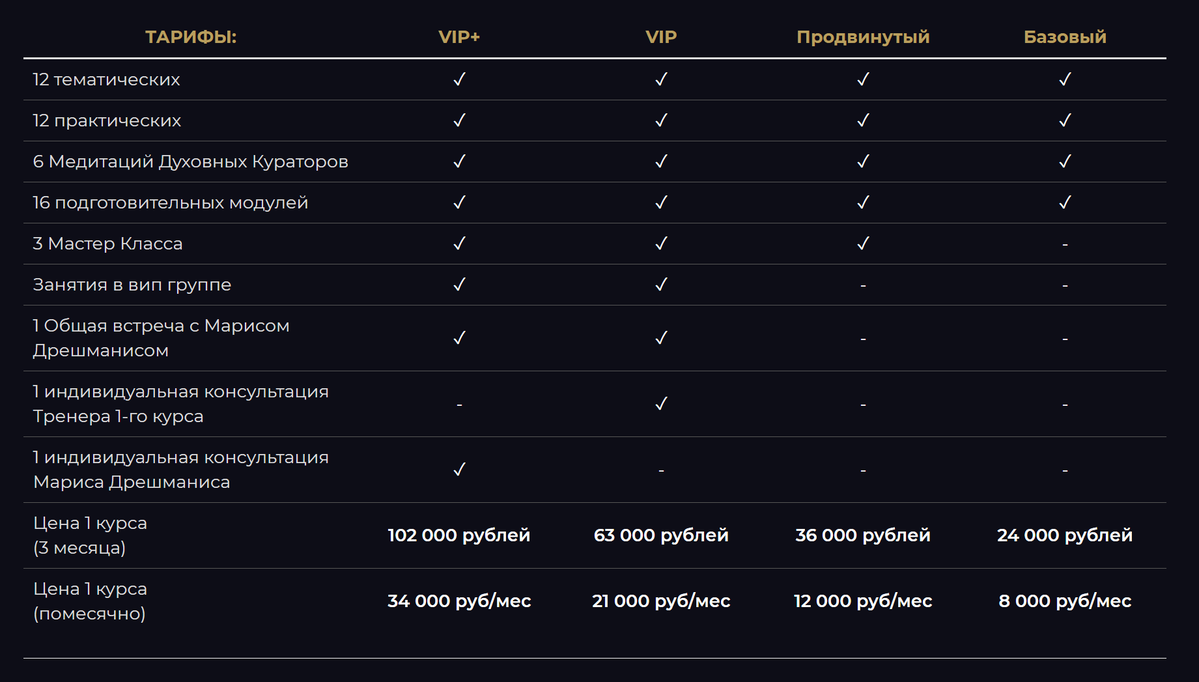Image resolution: width=1199 pixels, height=682 pixels.
Task: Click the 12 000 руб/мес price
Action: (x=863, y=601)
